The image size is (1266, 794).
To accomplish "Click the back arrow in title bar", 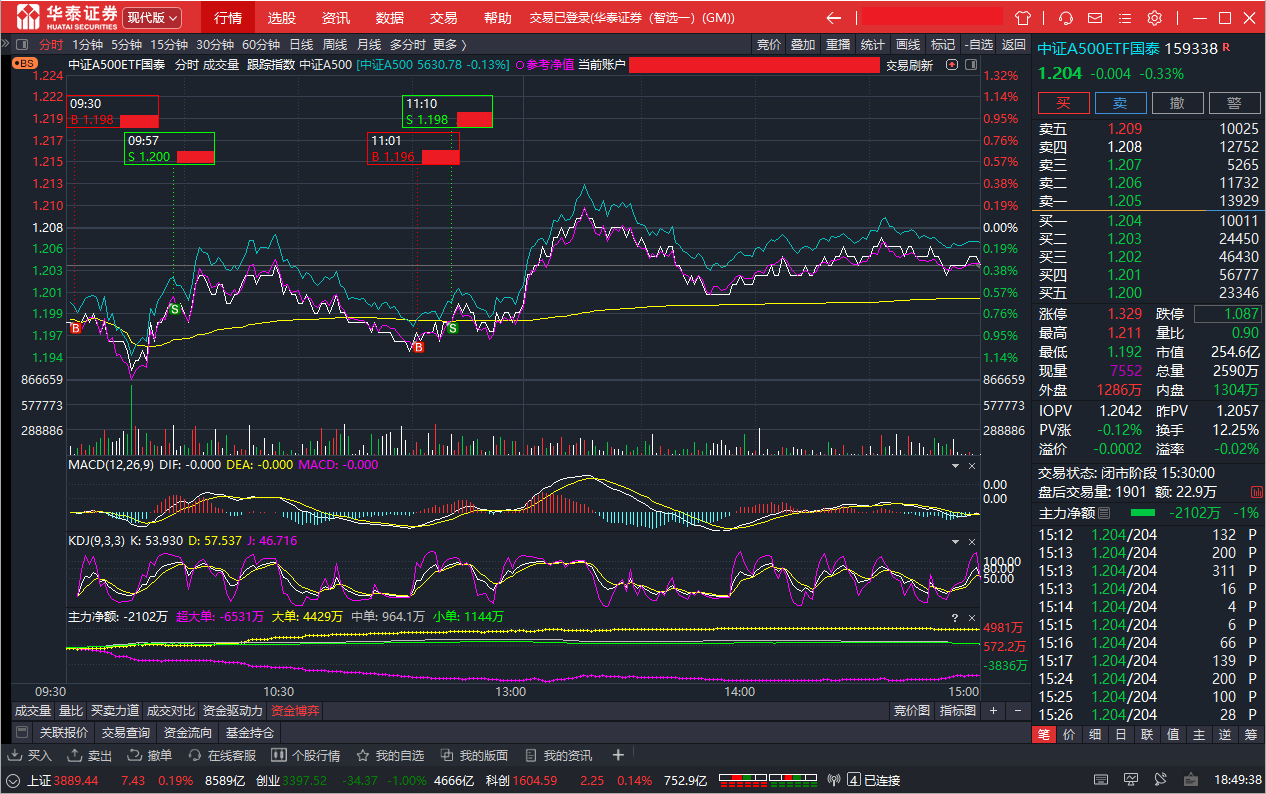I will tap(833, 18).
